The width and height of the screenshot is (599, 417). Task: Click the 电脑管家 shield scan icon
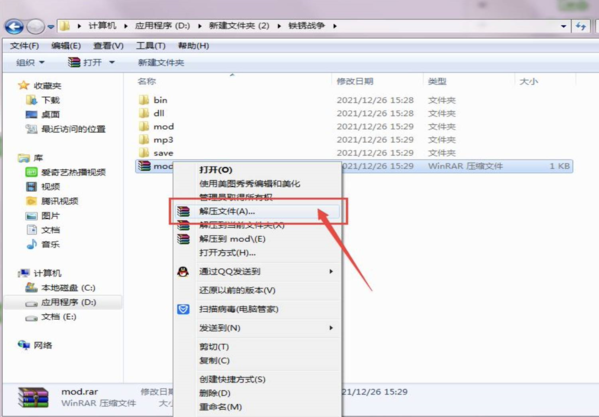pos(183,309)
